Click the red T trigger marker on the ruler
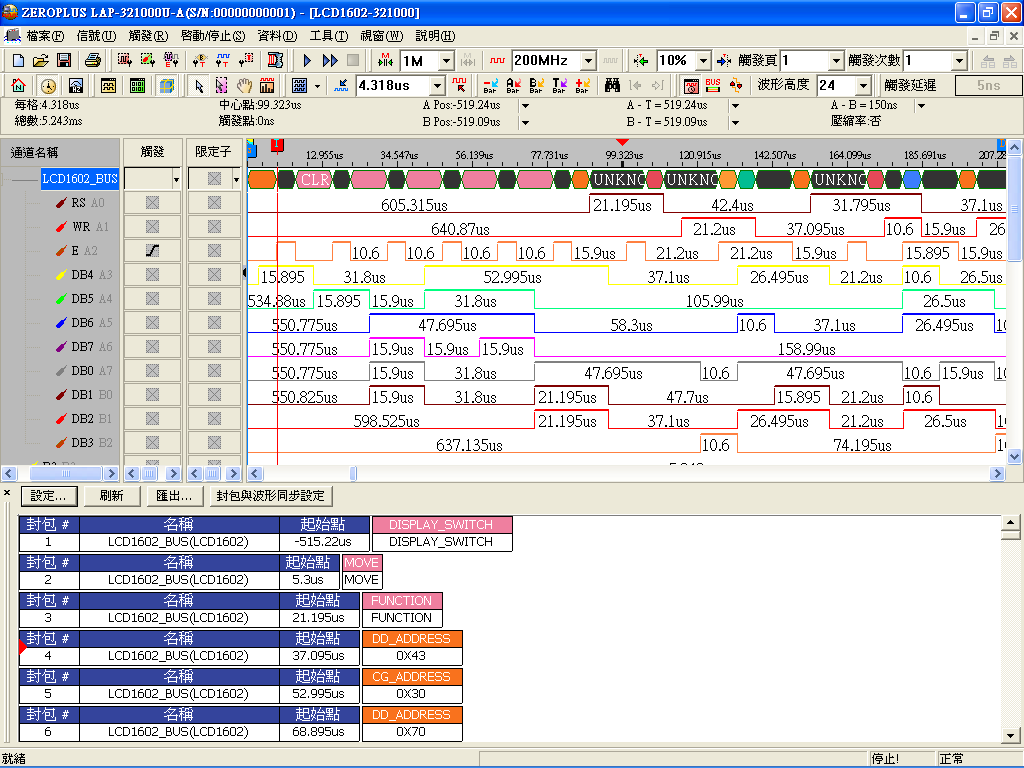The image size is (1024, 768). 277,145
